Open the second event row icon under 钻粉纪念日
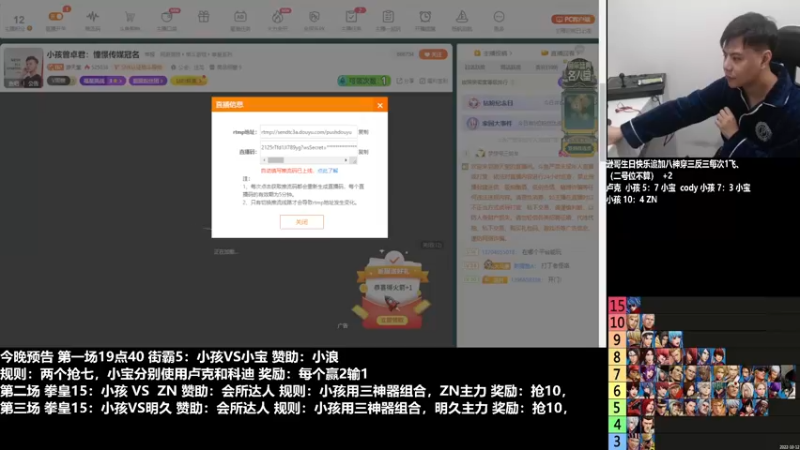The height and width of the screenshot is (450, 800). pos(472,123)
